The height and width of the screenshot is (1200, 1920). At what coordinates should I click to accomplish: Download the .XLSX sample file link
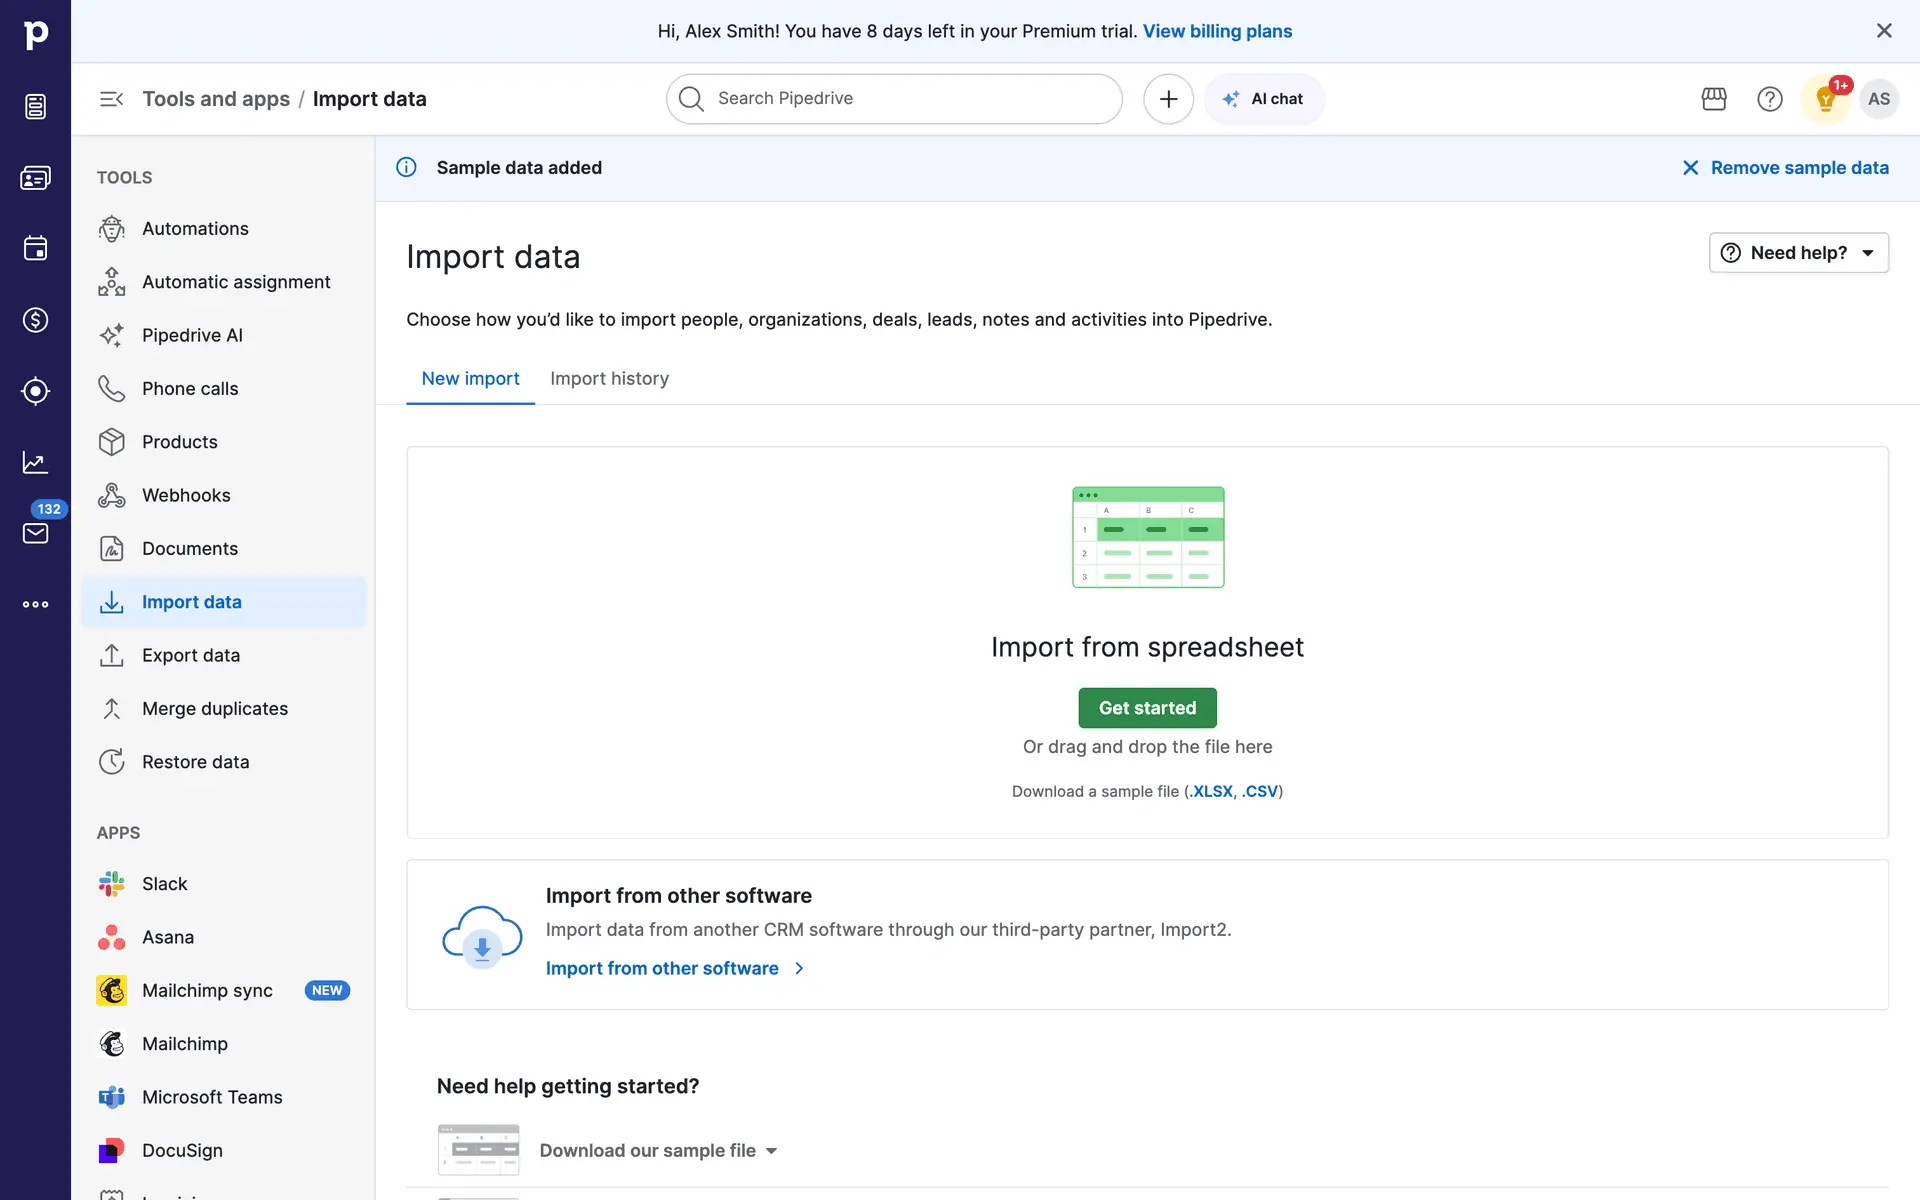[x=1212, y=791]
